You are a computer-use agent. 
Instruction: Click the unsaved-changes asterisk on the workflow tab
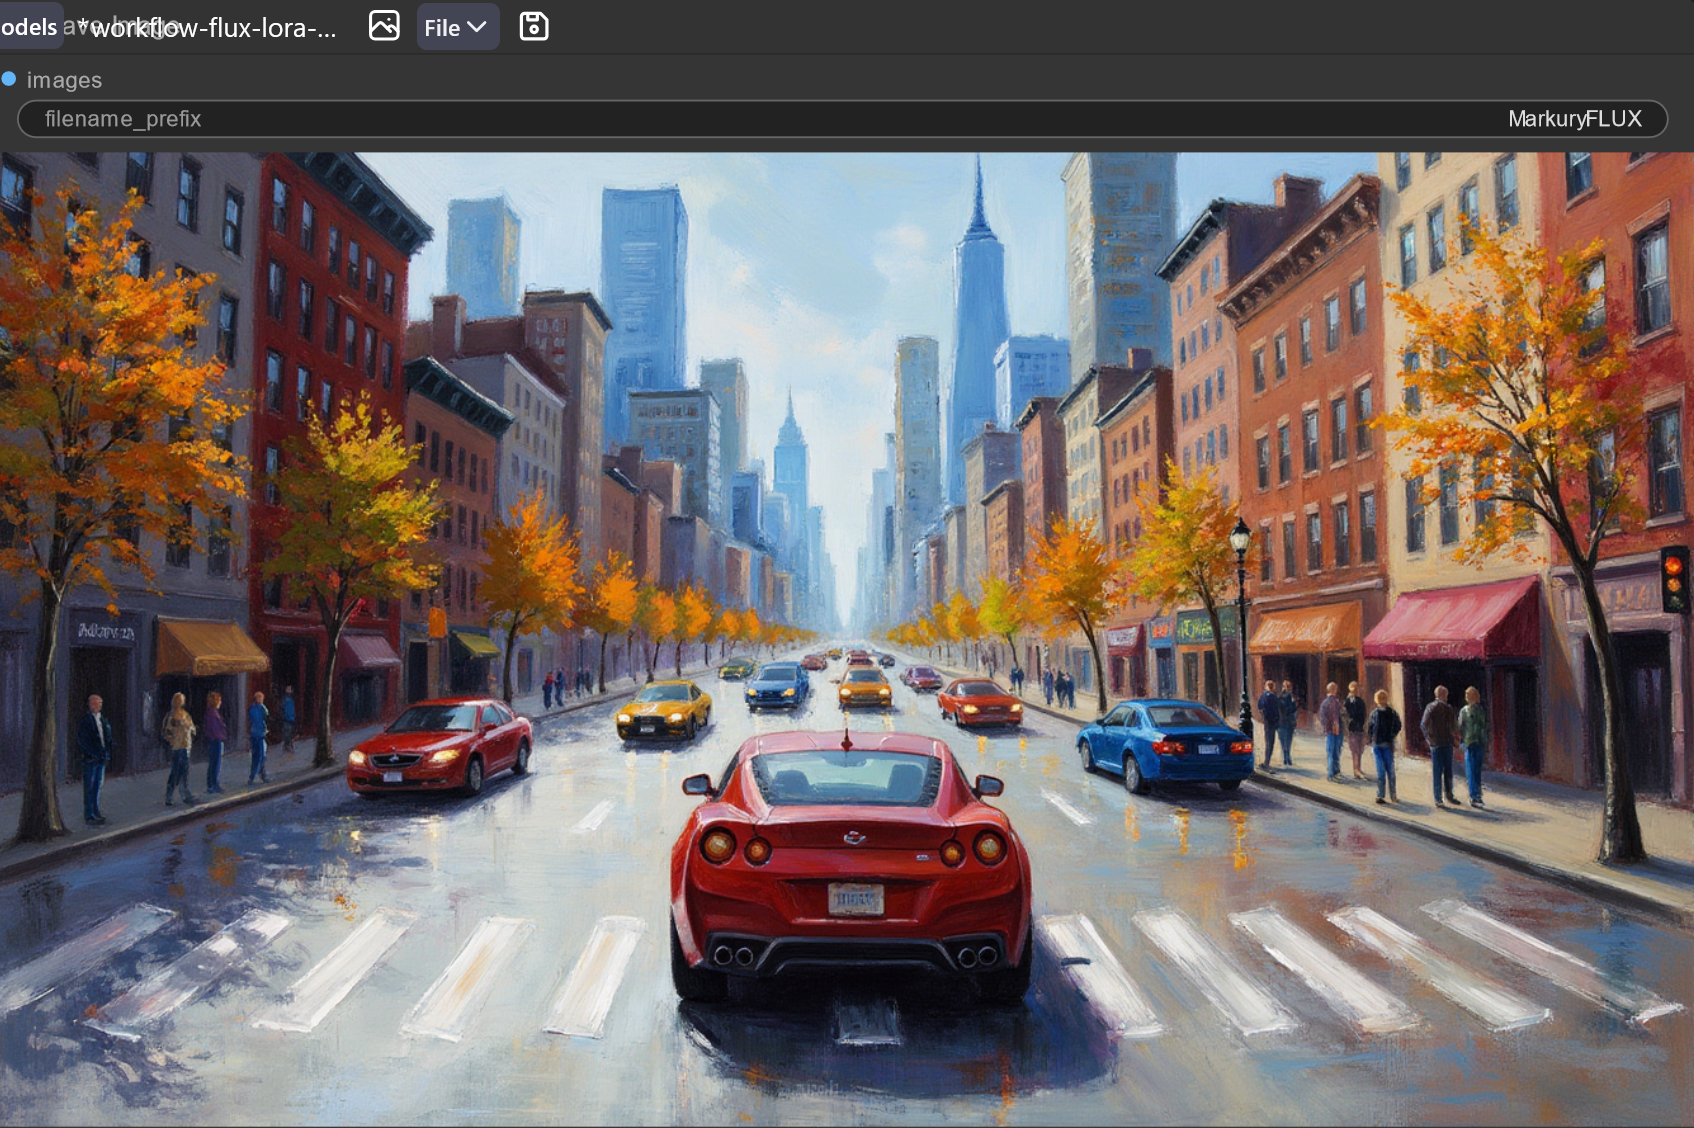pos(84,27)
